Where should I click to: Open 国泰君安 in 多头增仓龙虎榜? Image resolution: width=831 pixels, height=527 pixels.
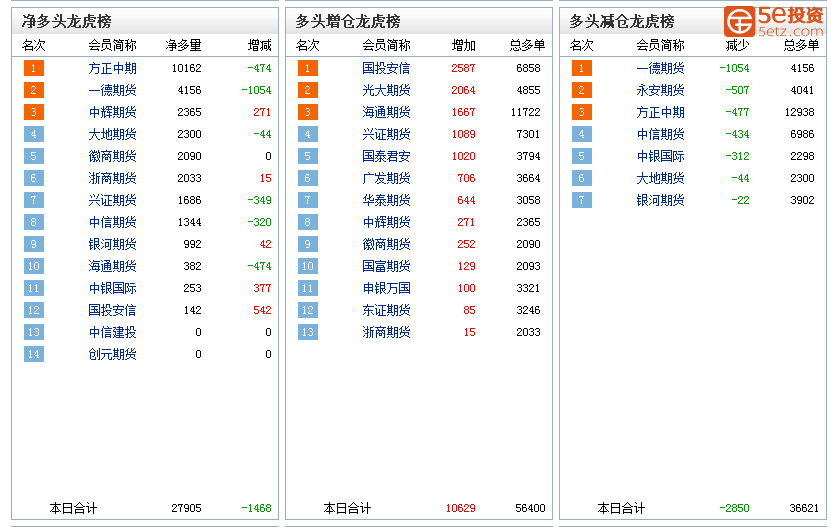(x=386, y=156)
